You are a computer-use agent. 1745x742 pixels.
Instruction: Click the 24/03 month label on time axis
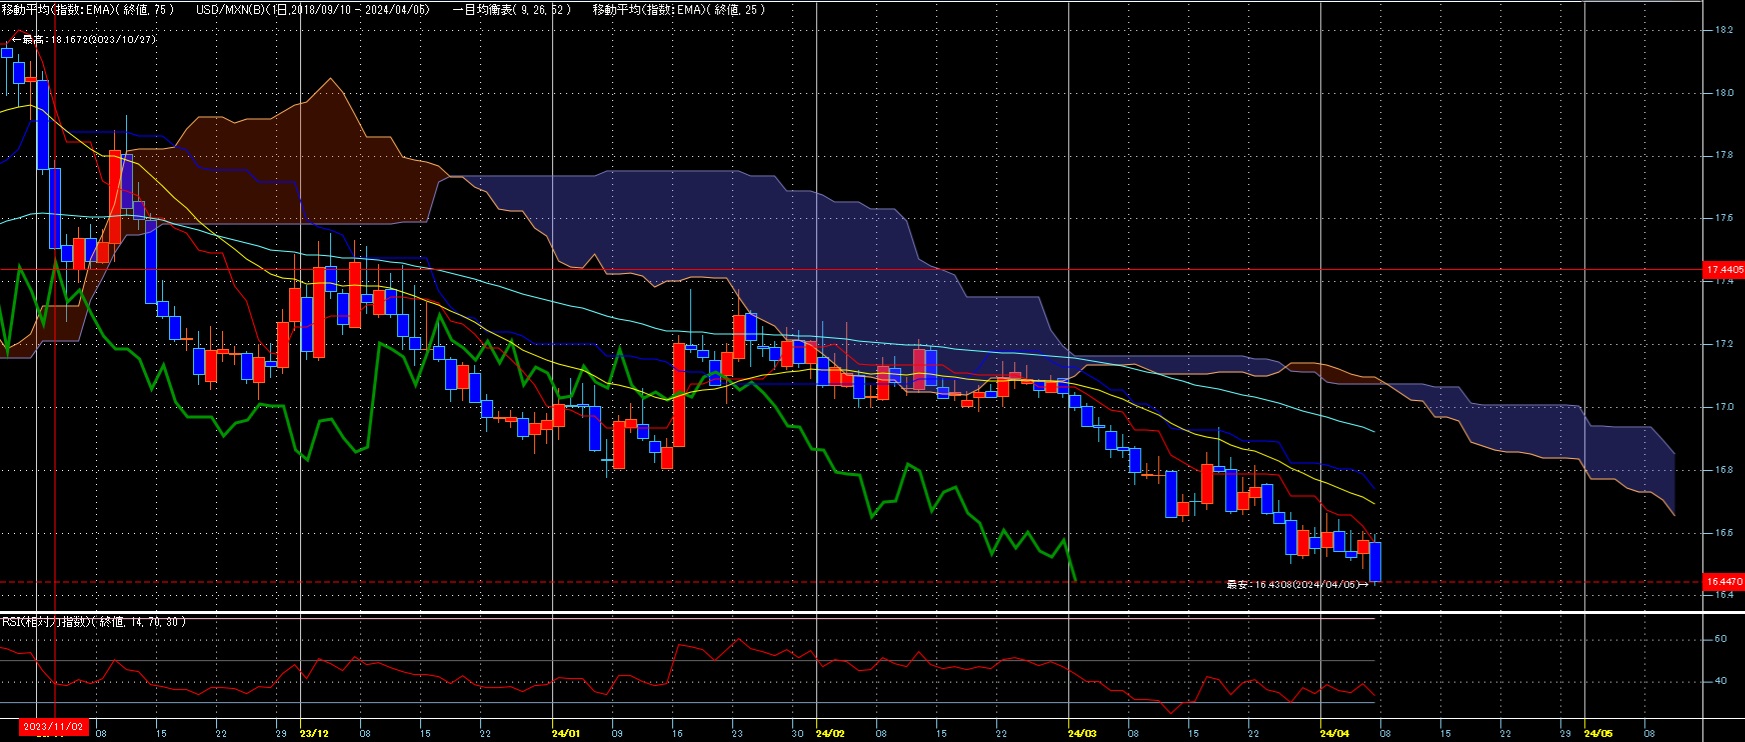click(1082, 733)
